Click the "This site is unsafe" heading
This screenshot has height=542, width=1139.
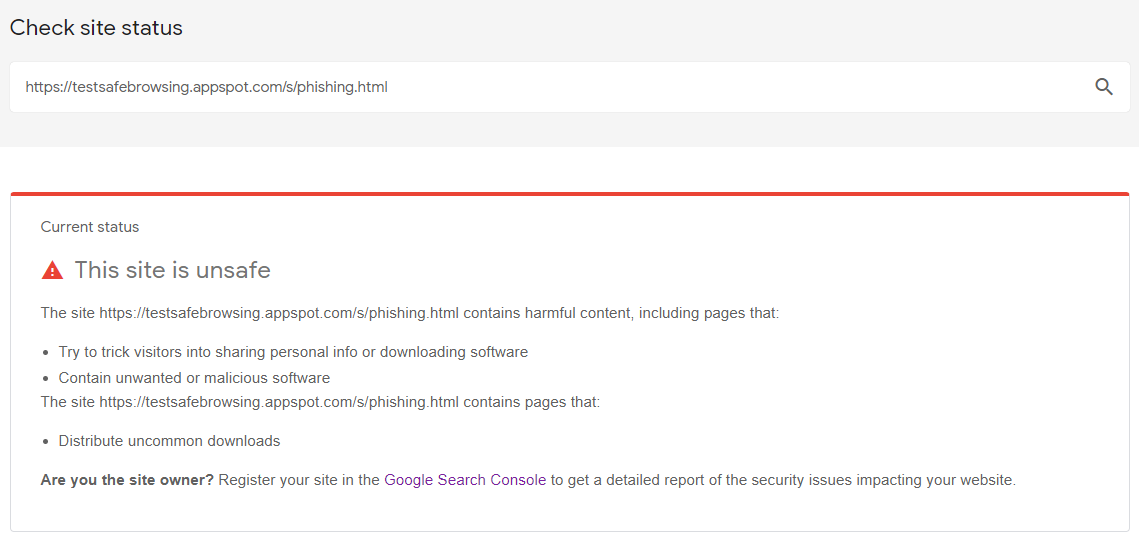172,270
